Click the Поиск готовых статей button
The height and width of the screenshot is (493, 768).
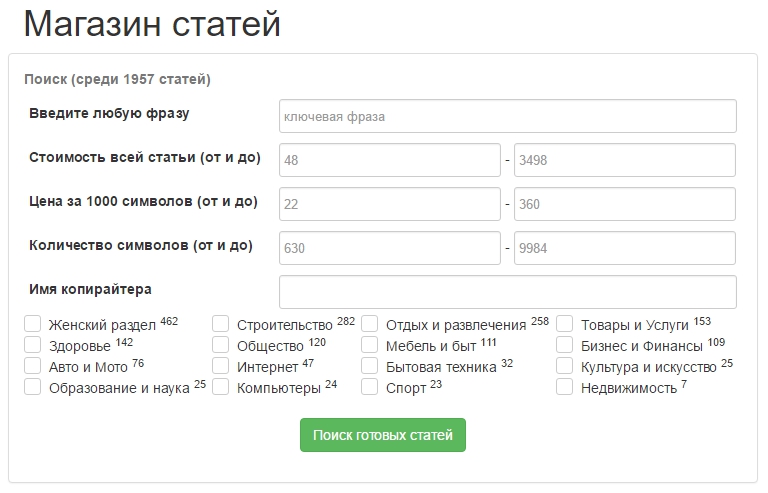(383, 435)
